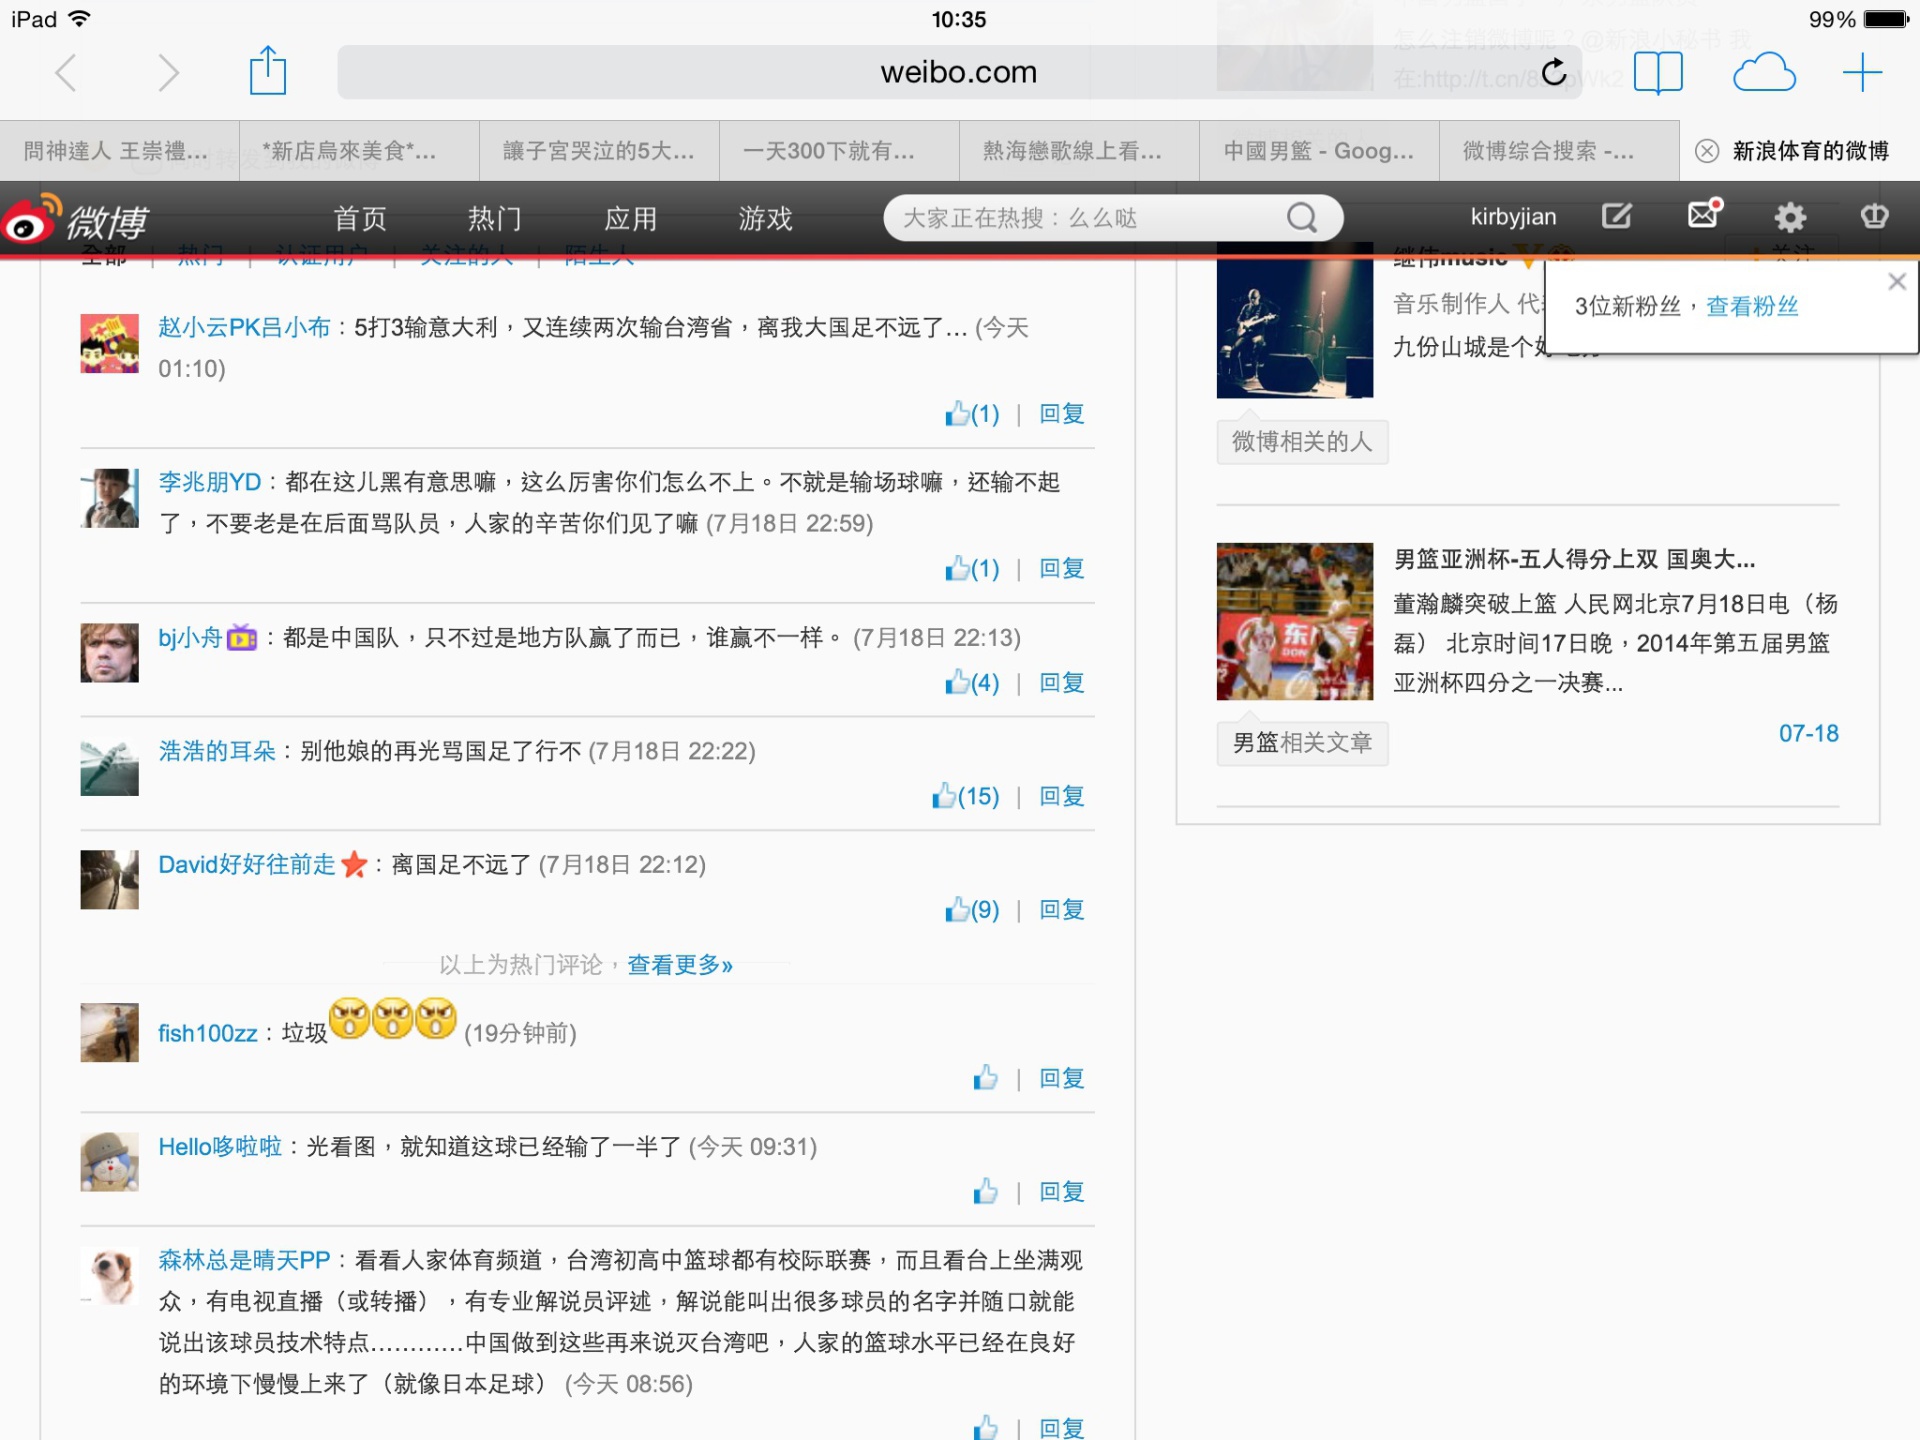Open 李兆朋YD's profile link
Viewport: 1920px width, 1440px height.
click(209, 482)
